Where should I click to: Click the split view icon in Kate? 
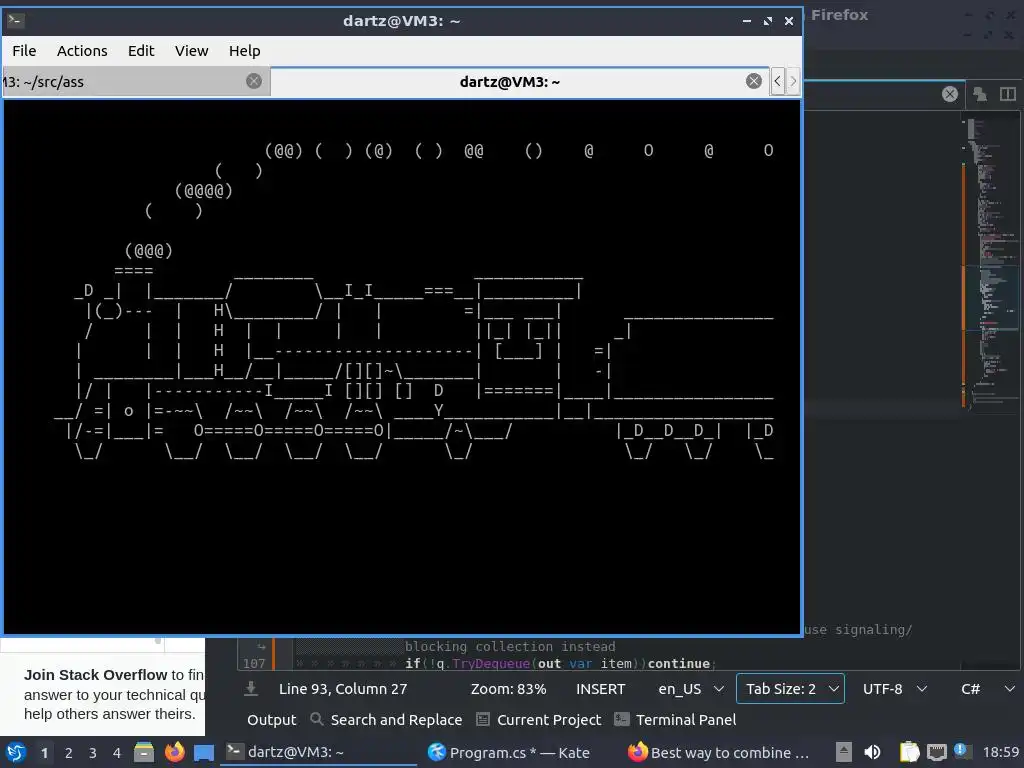tap(1008, 94)
